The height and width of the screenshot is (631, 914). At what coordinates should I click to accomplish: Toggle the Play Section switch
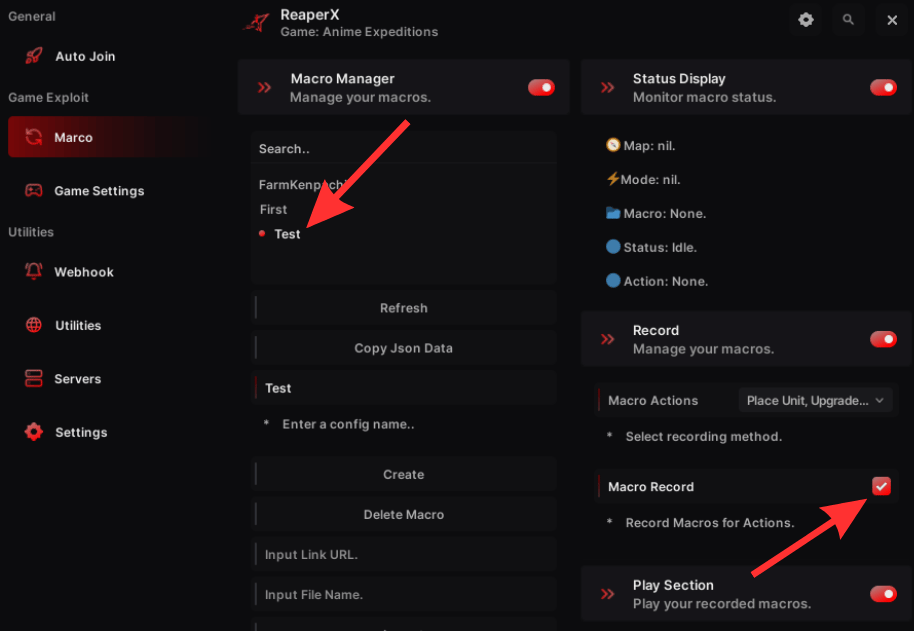[883, 594]
